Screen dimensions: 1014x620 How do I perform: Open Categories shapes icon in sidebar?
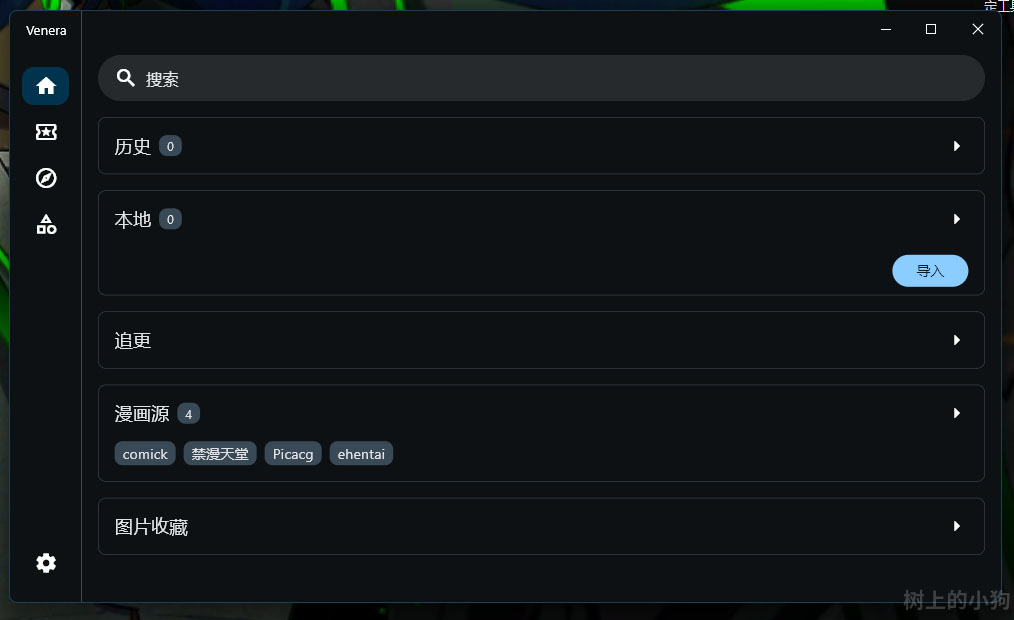[46, 224]
